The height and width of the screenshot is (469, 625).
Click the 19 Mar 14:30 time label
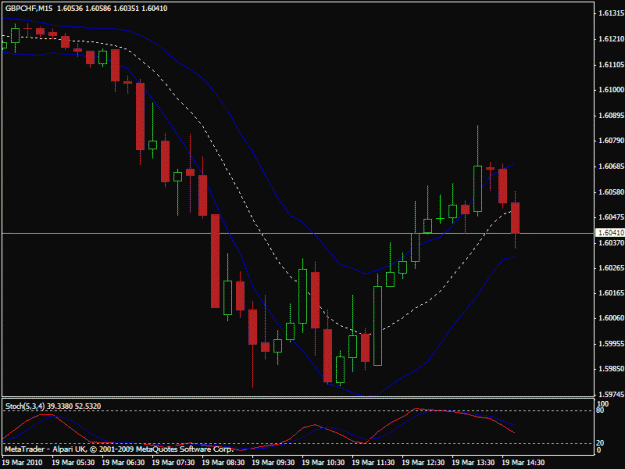pyautogui.click(x=523, y=463)
